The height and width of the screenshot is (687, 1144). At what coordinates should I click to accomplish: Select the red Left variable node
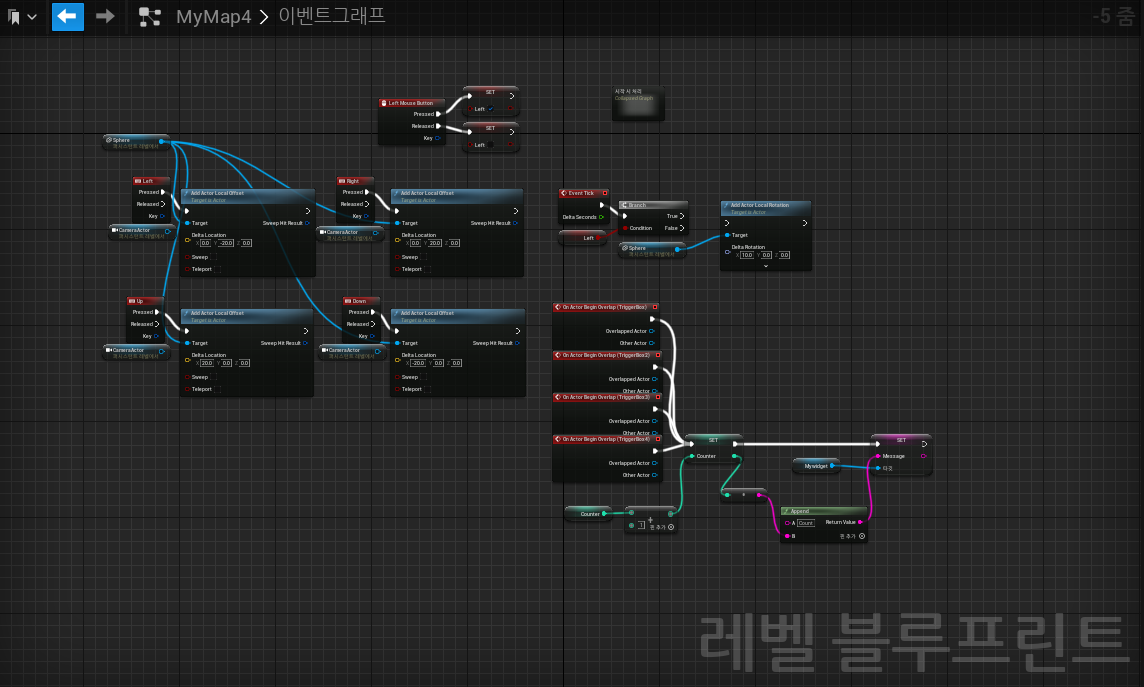pyautogui.click(x=582, y=238)
